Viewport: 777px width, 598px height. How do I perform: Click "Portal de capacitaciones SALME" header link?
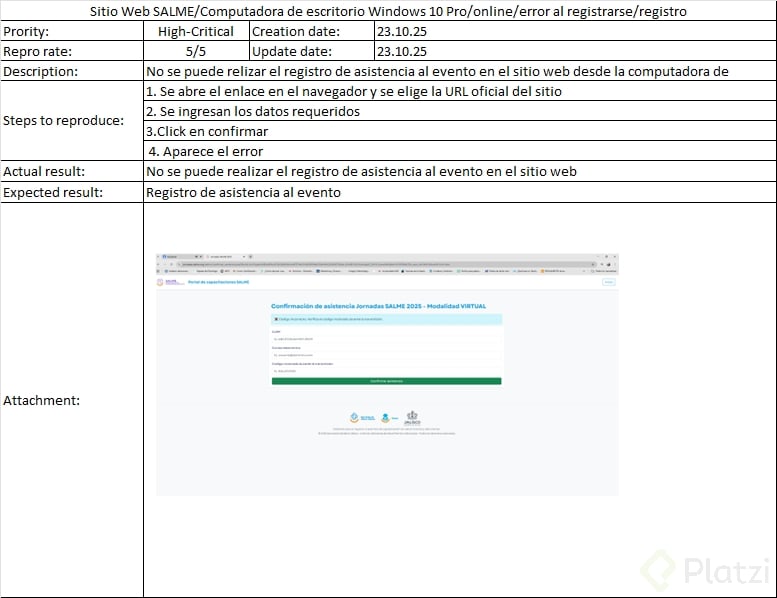click(x=219, y=282)
